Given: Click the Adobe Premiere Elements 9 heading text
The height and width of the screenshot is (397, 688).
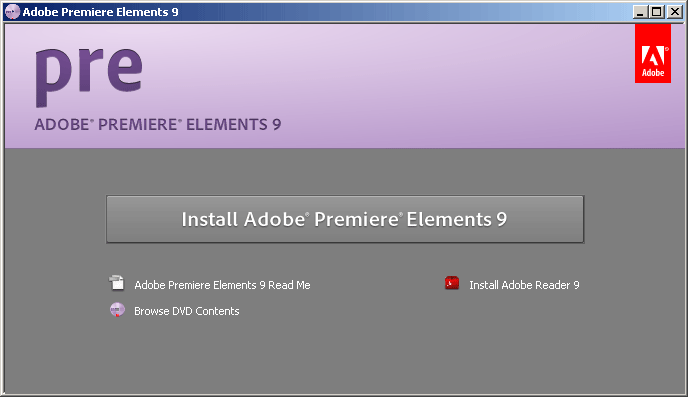Looking at the screenshot, I should [158, 125].
